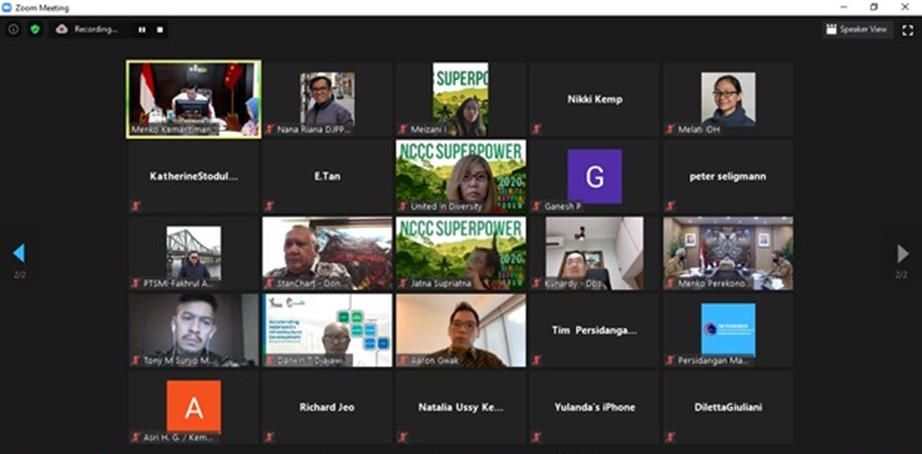Select the active speaker Menko Kemaritiman tile
Image resolution: width=922 pixels, height=454 pixels.
pyautogui.click(x=193, y=98)
